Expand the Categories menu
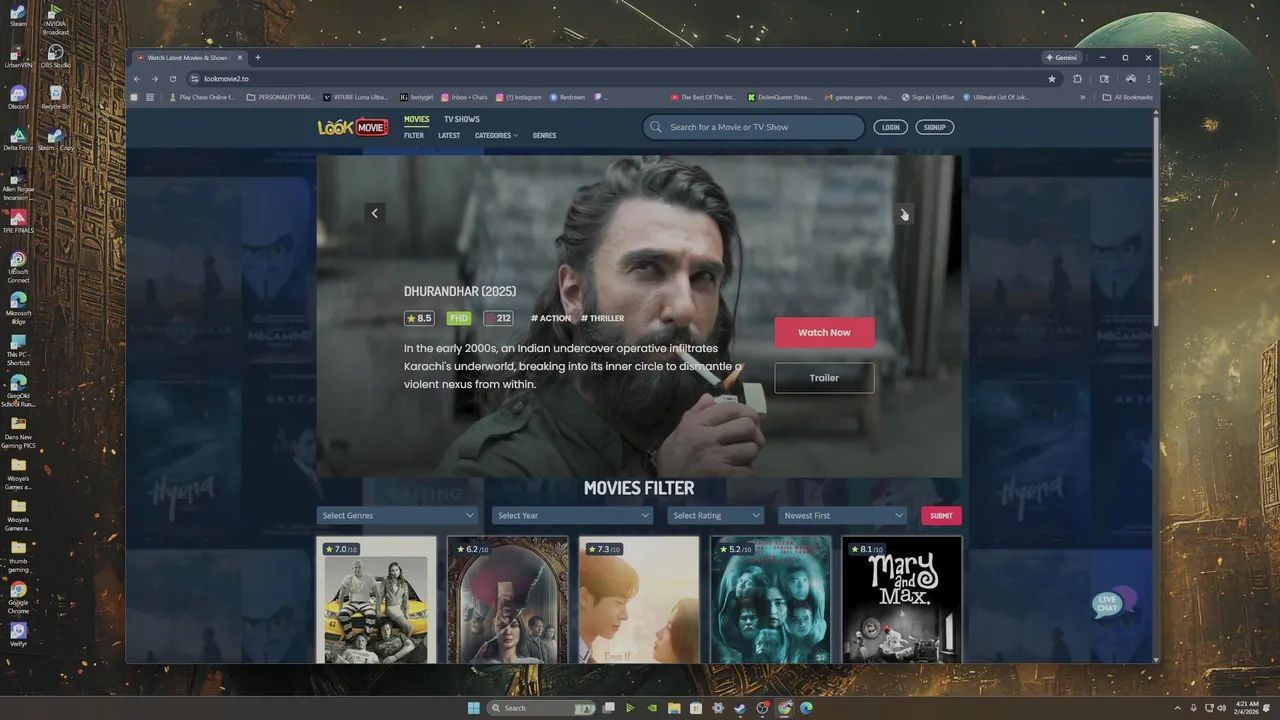This screenshot has height=720, width=1280. point(496,135)
